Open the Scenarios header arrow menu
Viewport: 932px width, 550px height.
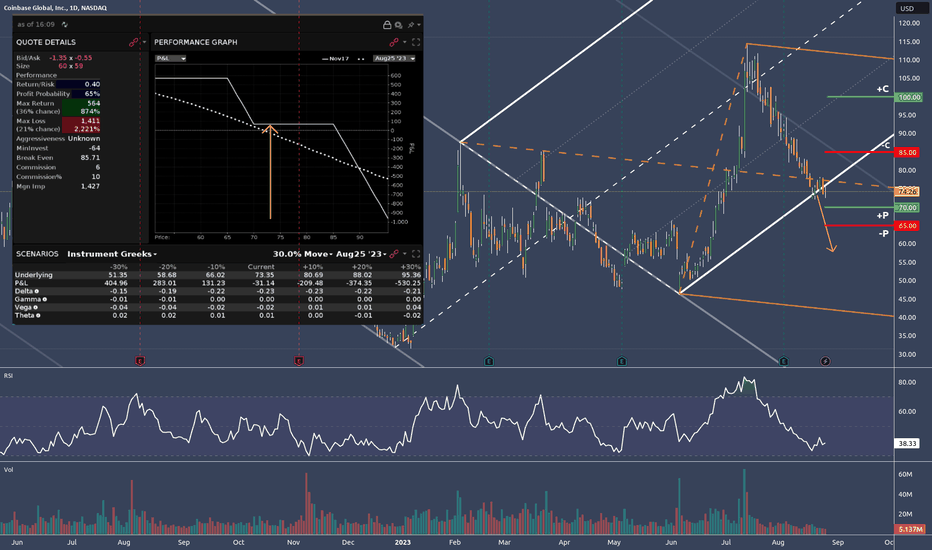pyautogui.click(x=405, y=254)
